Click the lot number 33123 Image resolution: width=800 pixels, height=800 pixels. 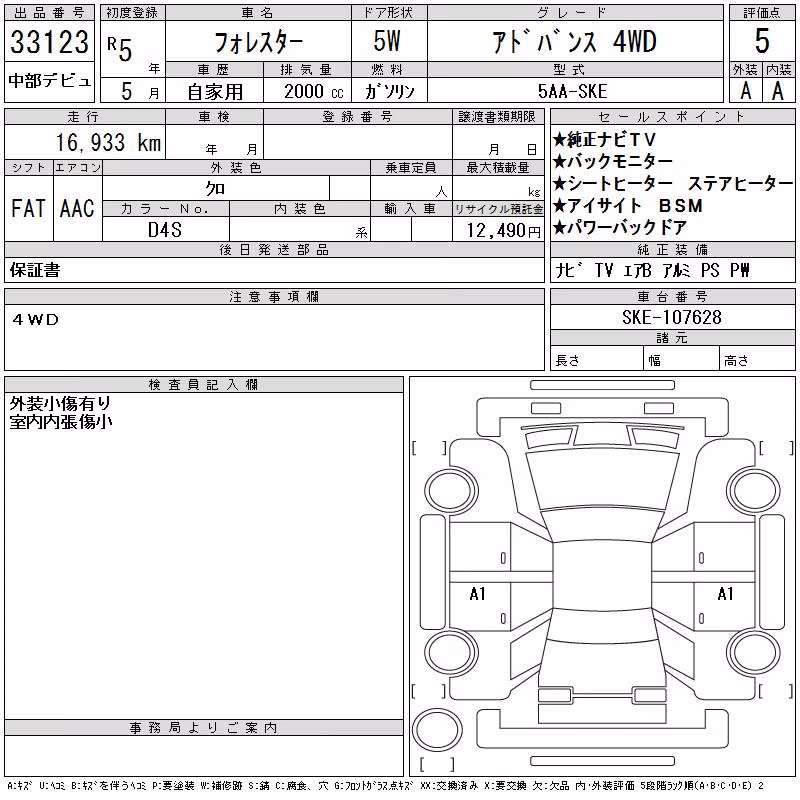tap(49, 42)
